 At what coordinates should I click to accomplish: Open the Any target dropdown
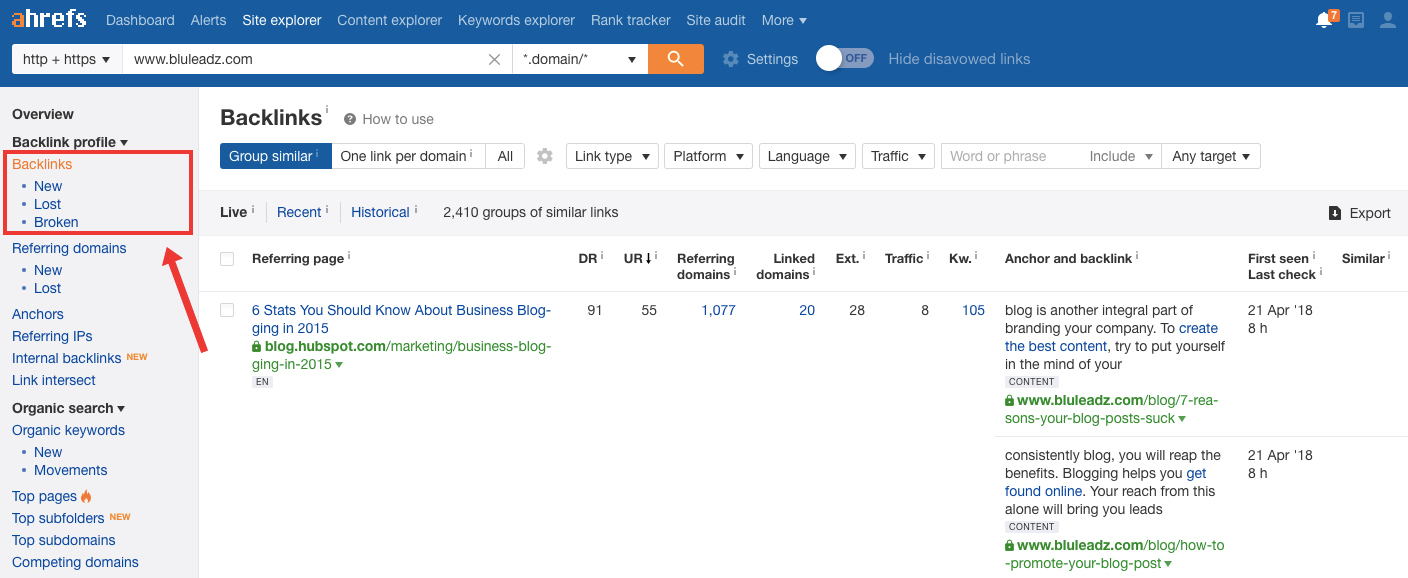tap(1211, 156)
